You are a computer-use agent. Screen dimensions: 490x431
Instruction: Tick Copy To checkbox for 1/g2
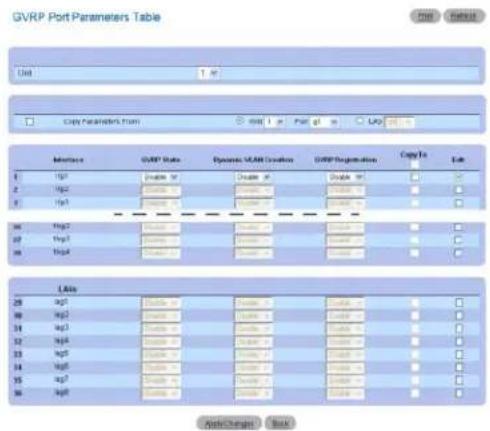414,190
